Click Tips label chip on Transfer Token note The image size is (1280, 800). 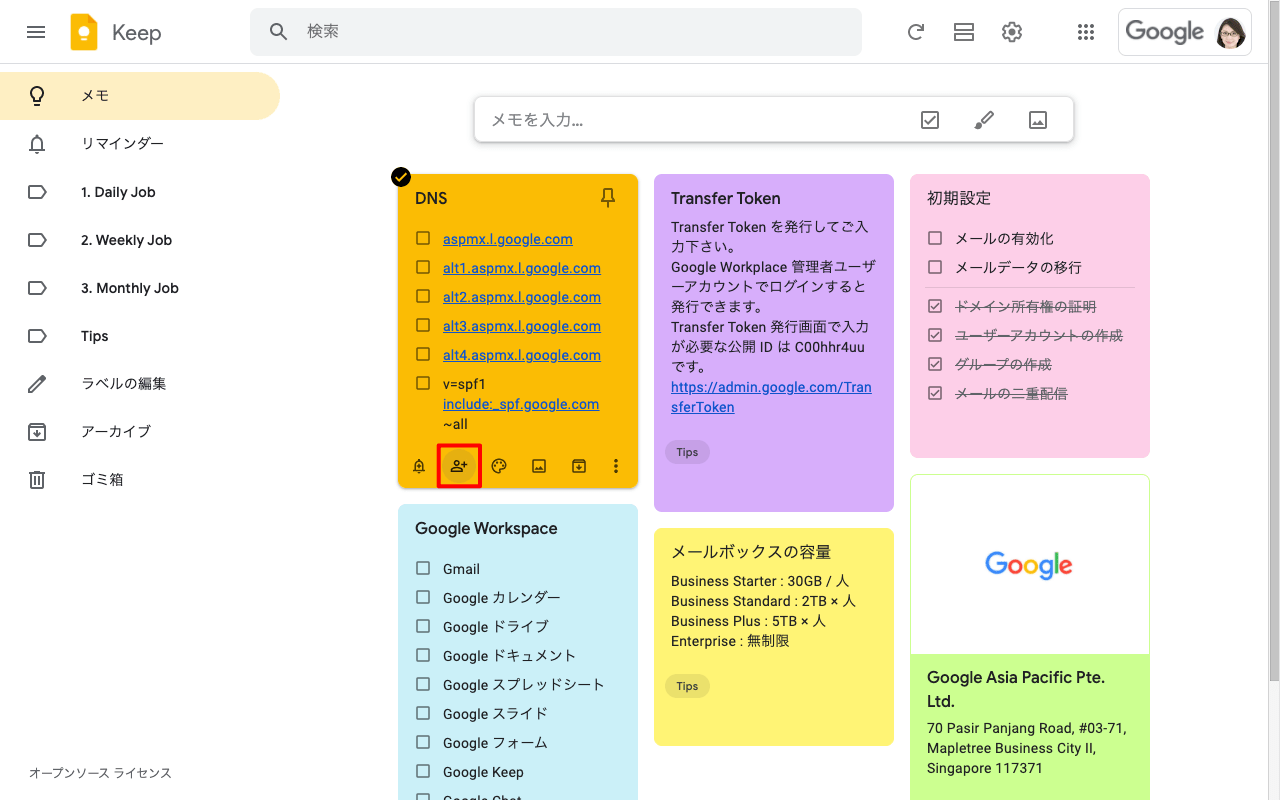click(x=687, y=452)
